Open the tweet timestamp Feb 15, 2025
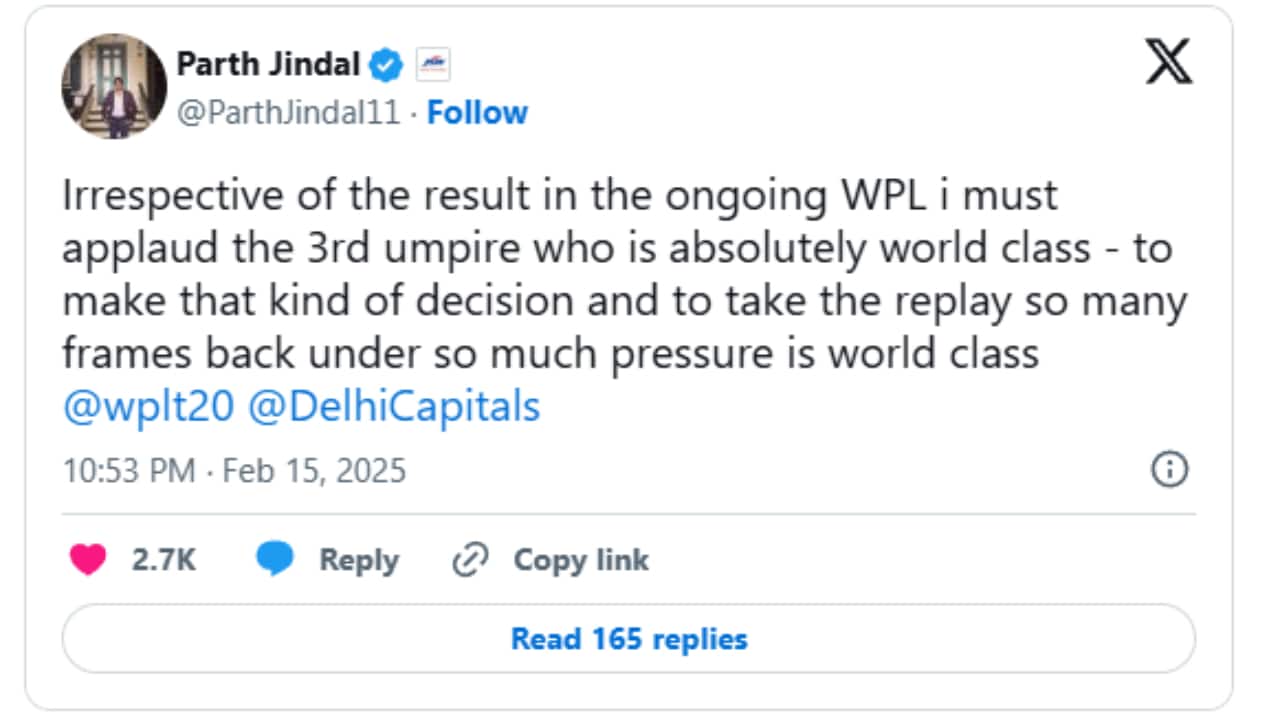The height and width of the screenshot is (720, 1280). pos(235,468)
